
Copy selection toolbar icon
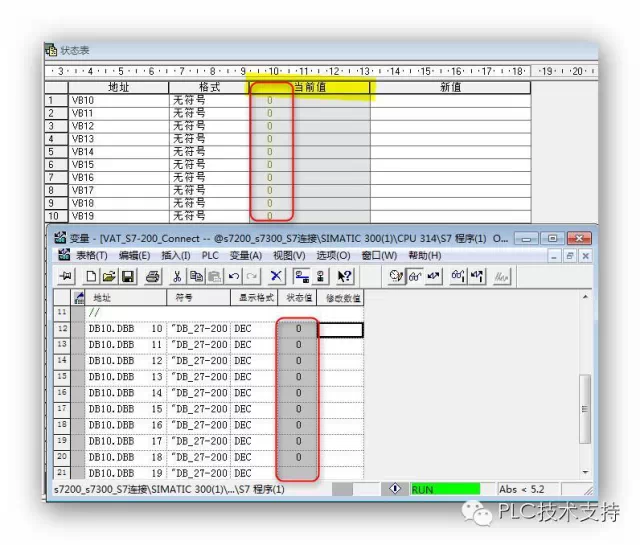point(196,276)
